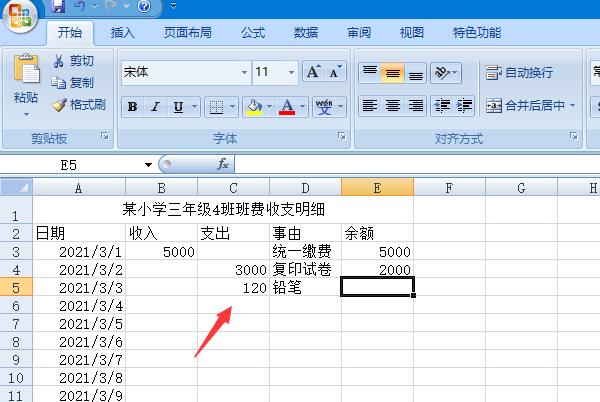Click the Name Box showing E5
600x402 pixels.
coord(69,165)
